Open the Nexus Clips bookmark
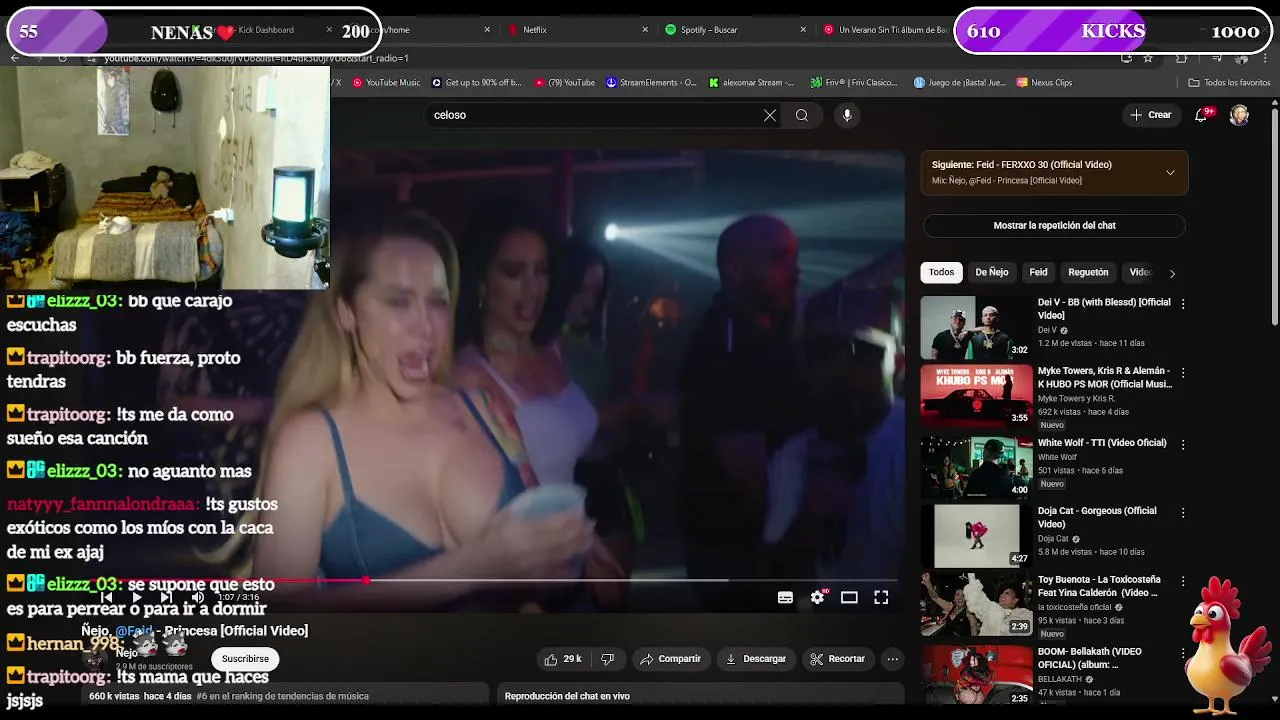Image resolution: width=1280 pixels, height=720 pixels. tap(1044, 83)
